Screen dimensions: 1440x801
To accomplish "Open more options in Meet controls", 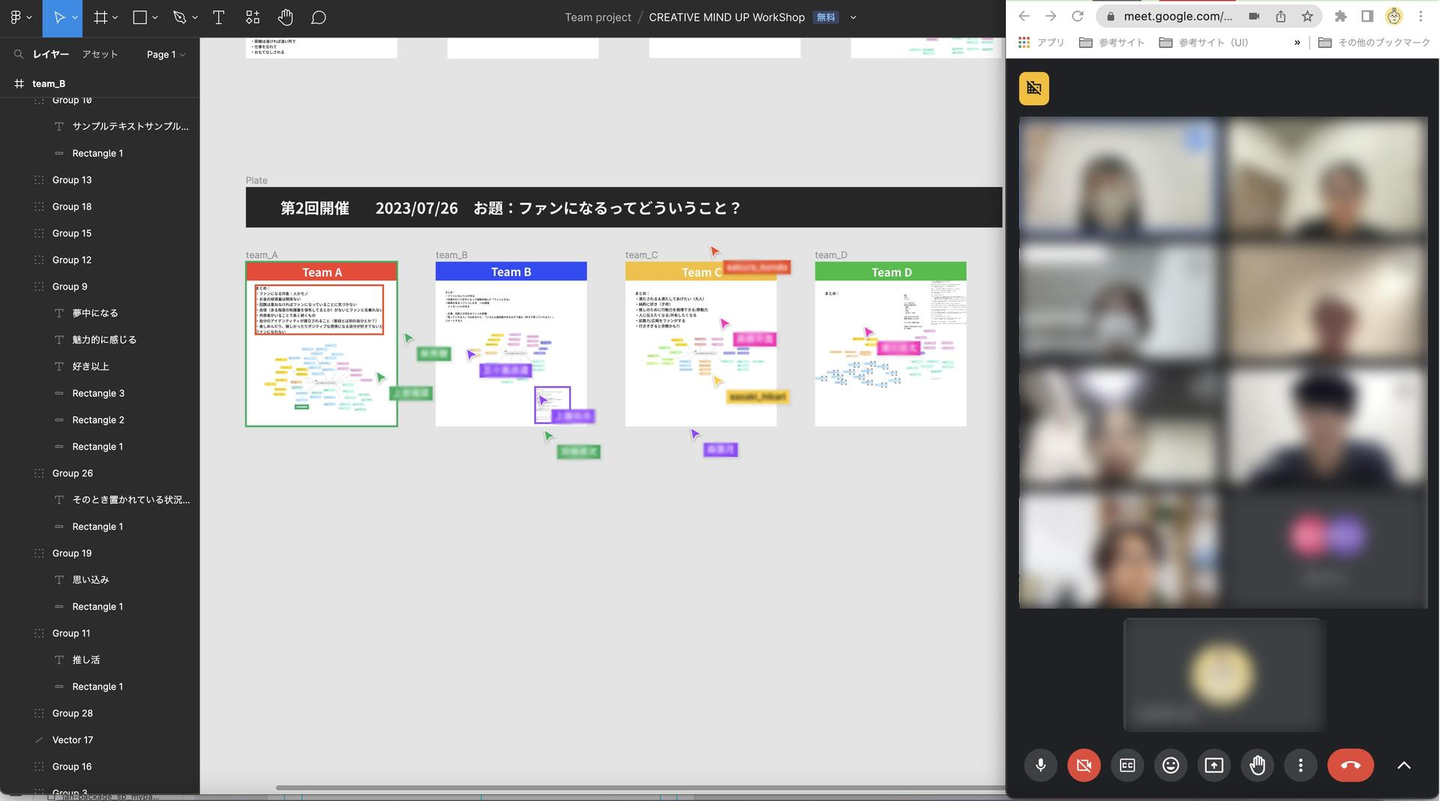I will click(x=1300, y=765).
